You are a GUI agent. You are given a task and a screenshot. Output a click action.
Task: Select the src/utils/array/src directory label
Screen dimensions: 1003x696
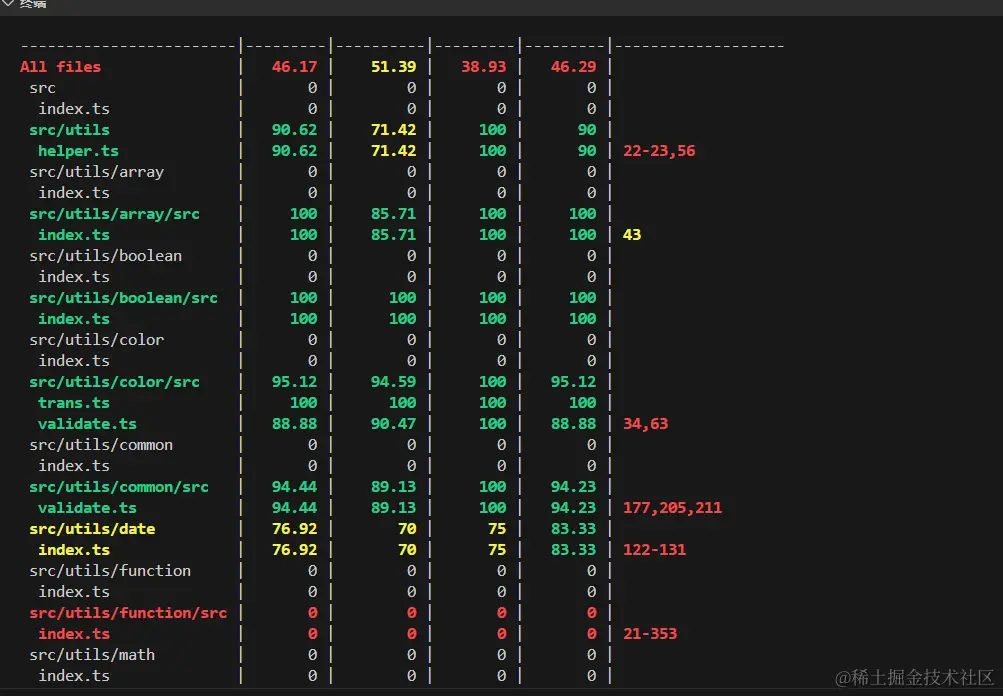[115, 214]
